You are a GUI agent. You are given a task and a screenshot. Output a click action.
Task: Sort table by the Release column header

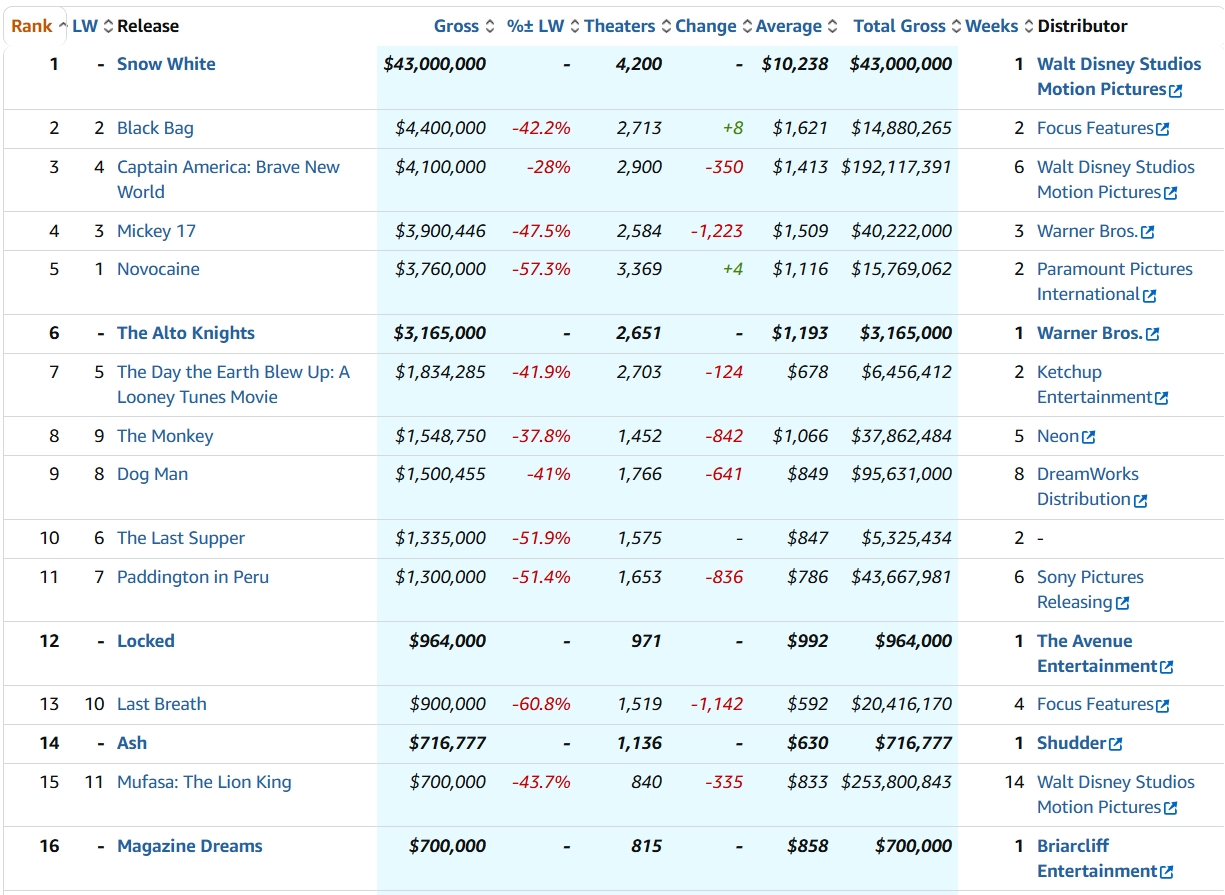point(148,26)
